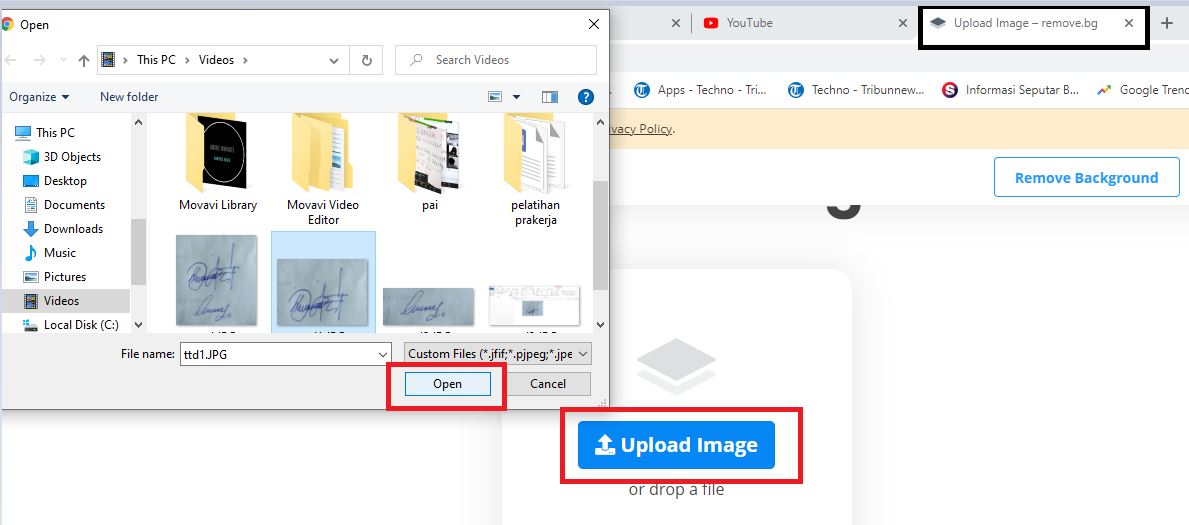Click the change view icon
Image resolution: width=1189 pixels, height=525 pixels.
[x=495, y=97]
